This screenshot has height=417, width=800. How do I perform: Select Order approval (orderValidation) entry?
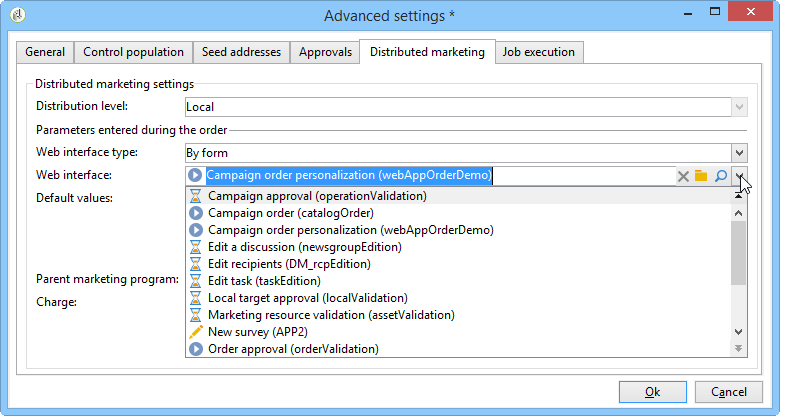293,349
